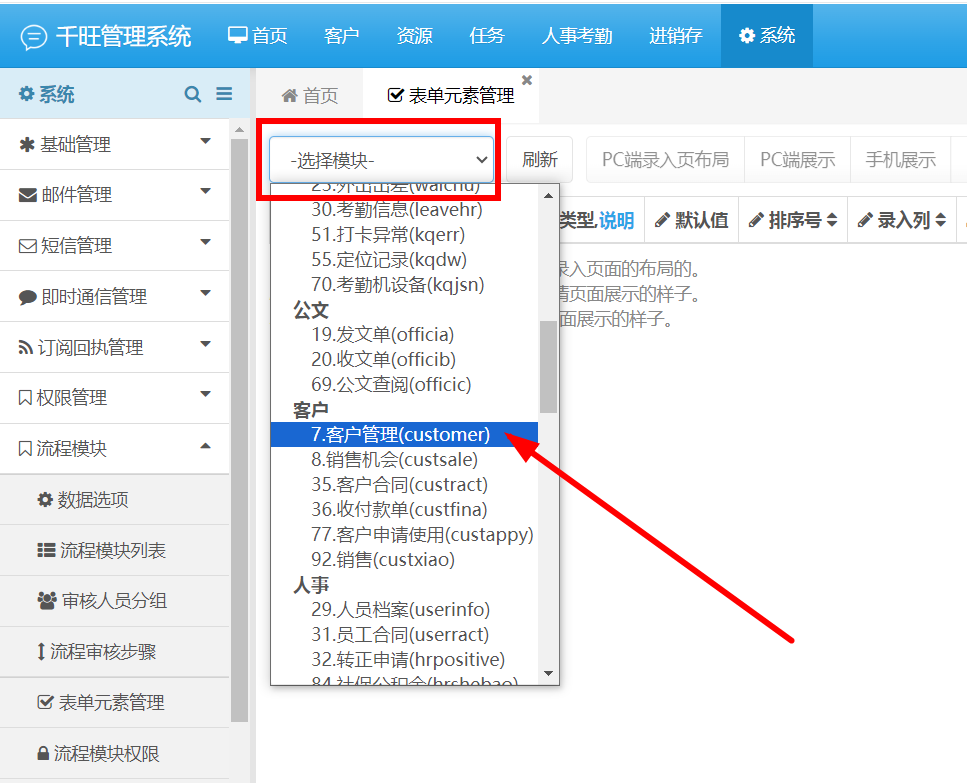The width and height of the screenshot is (967, 783).
Task: Click the PC端展示 button
Action: [x=797, y=160]
